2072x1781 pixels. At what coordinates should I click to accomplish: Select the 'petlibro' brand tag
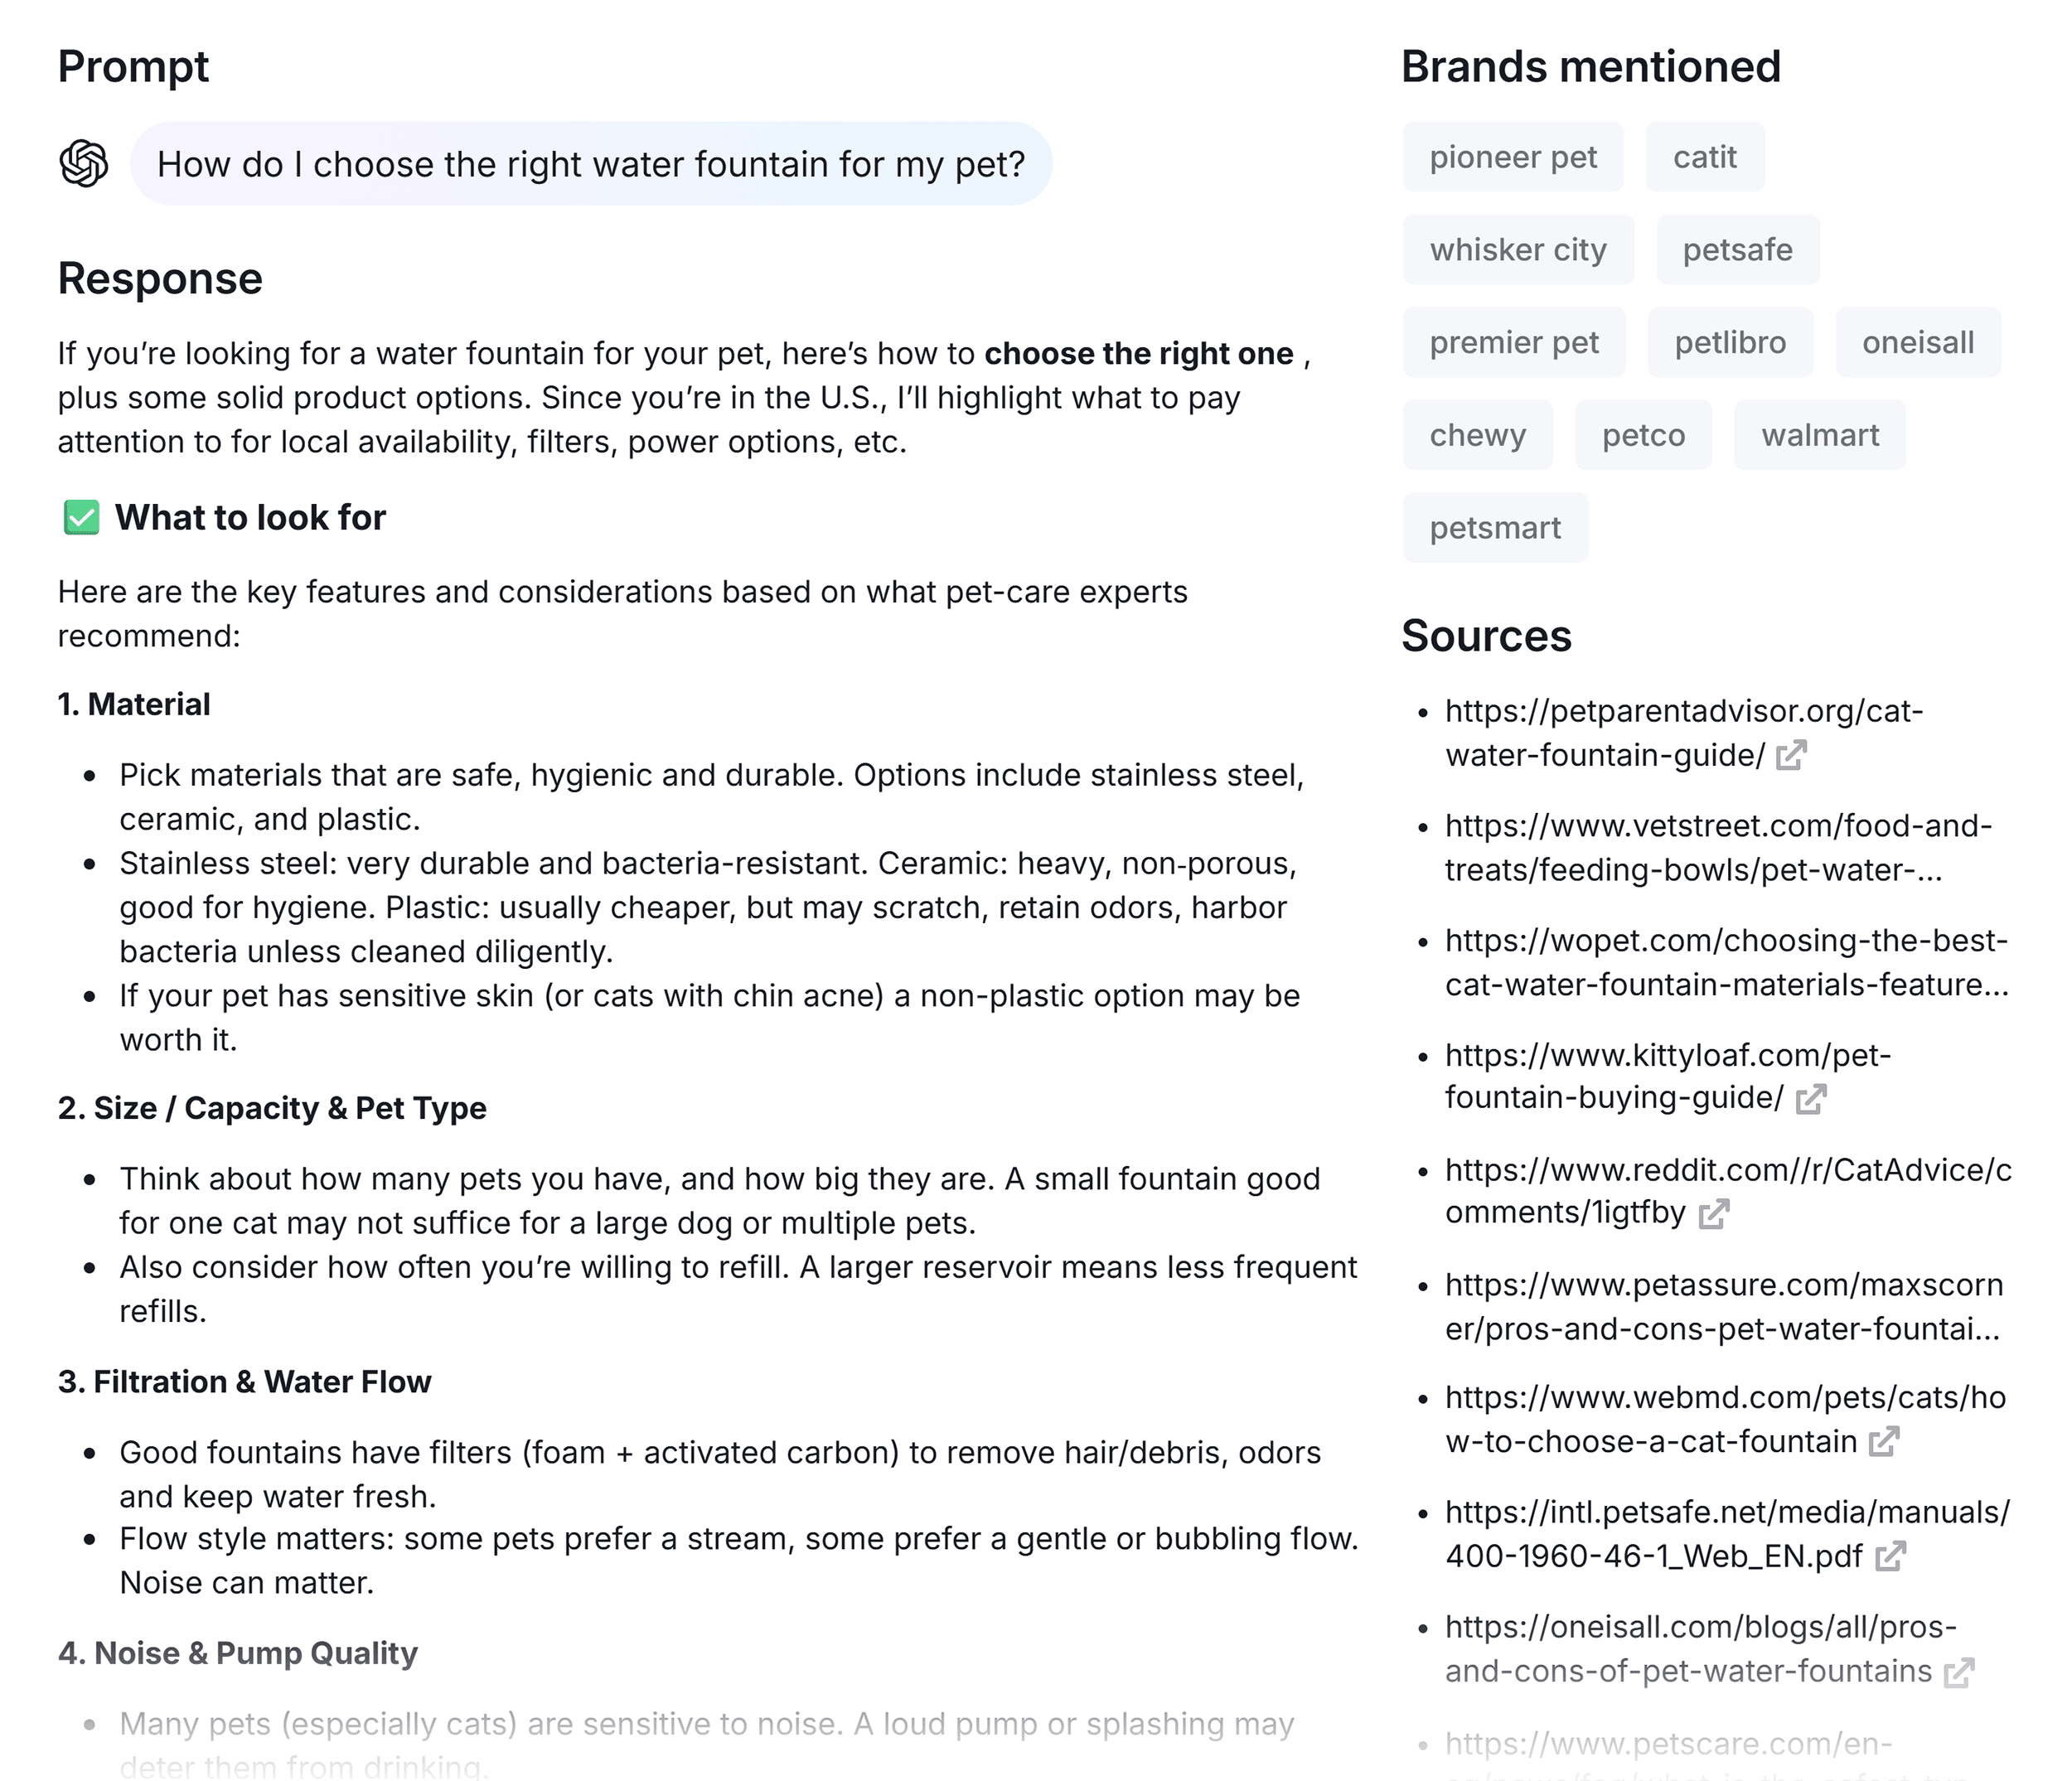click(1730, 342)
